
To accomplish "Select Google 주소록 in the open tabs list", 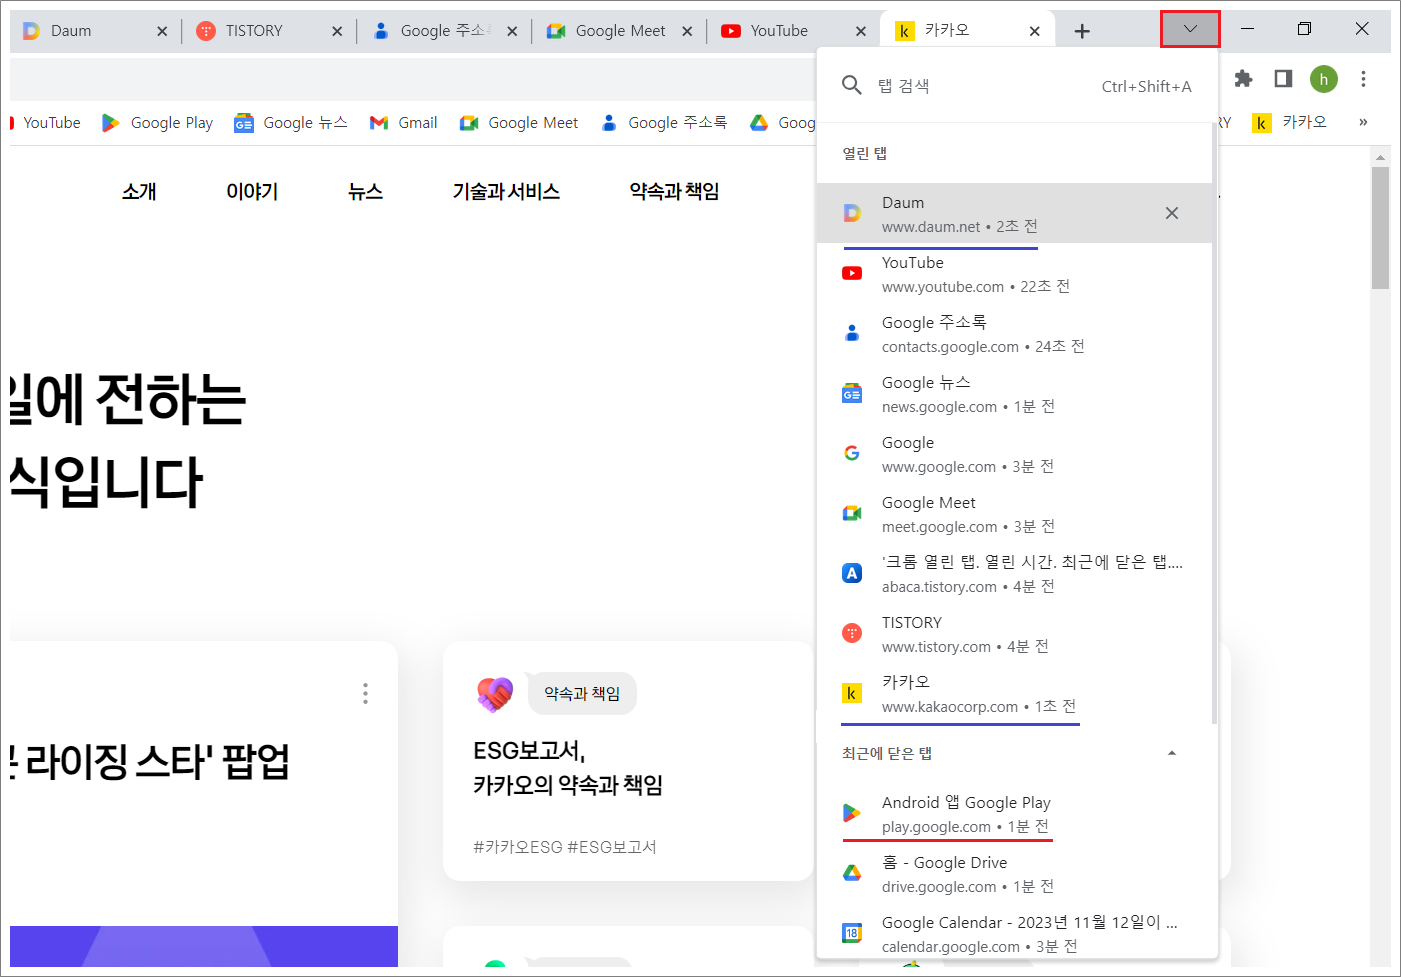I will pos(1014,333).
